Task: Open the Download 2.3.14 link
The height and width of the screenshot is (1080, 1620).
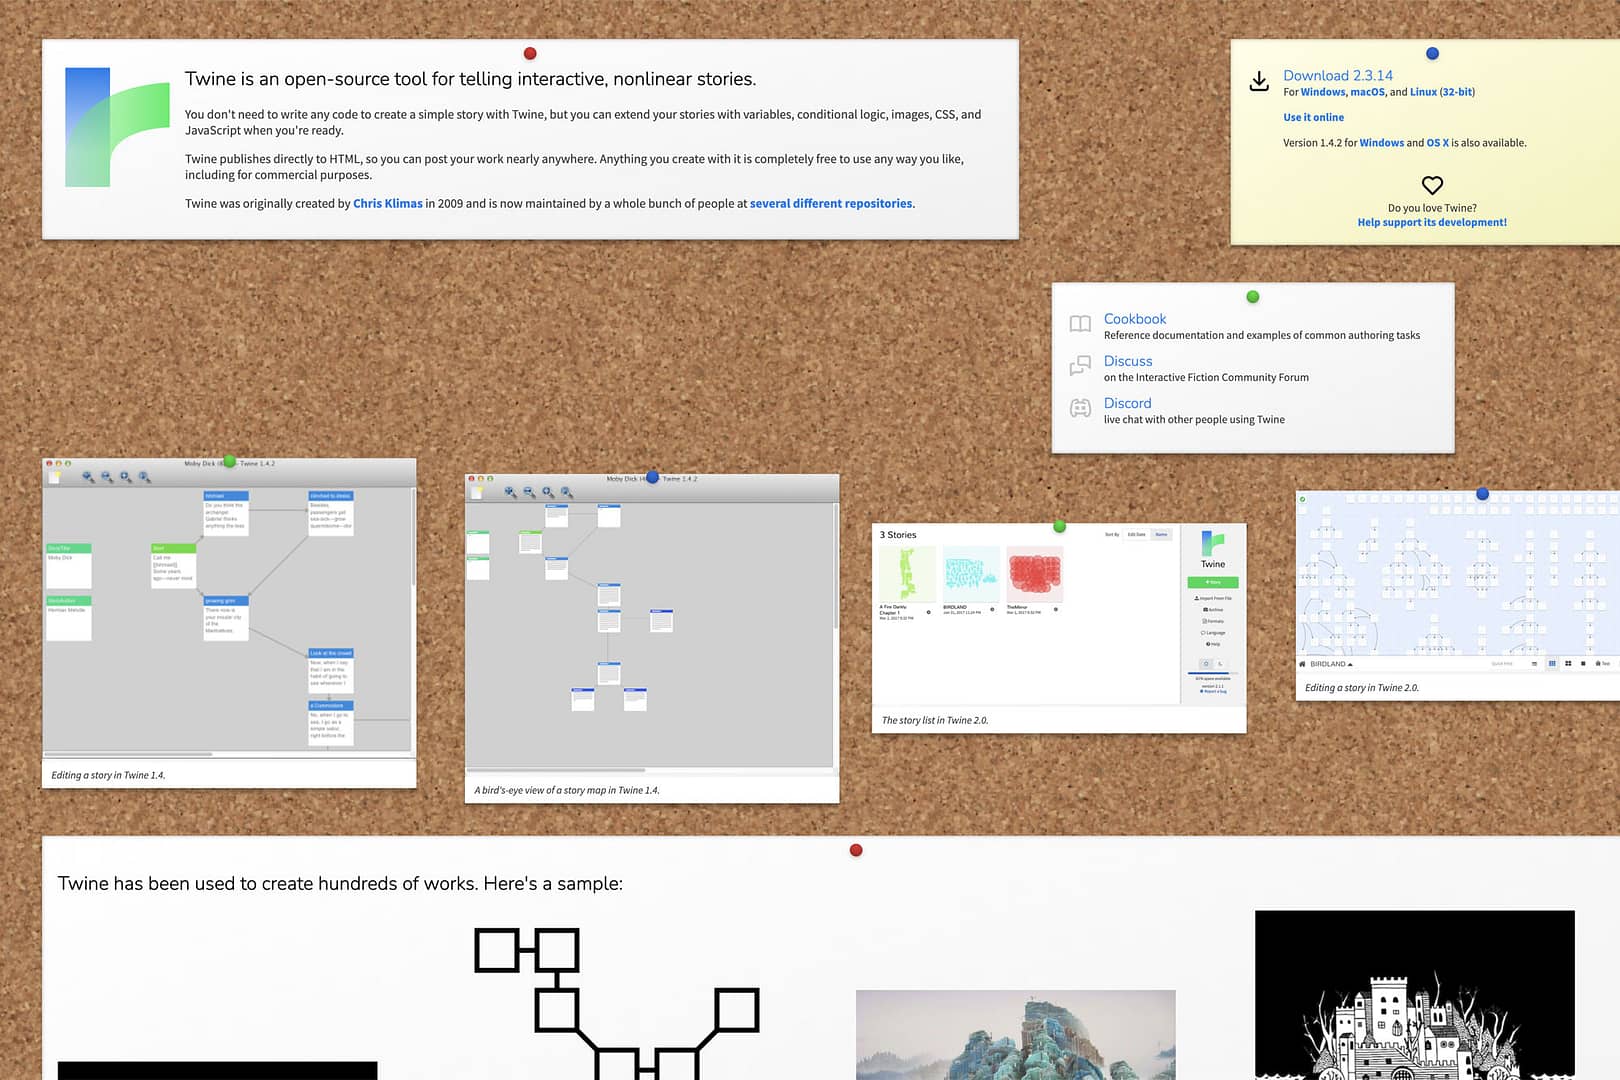Action: [1338, 75]
